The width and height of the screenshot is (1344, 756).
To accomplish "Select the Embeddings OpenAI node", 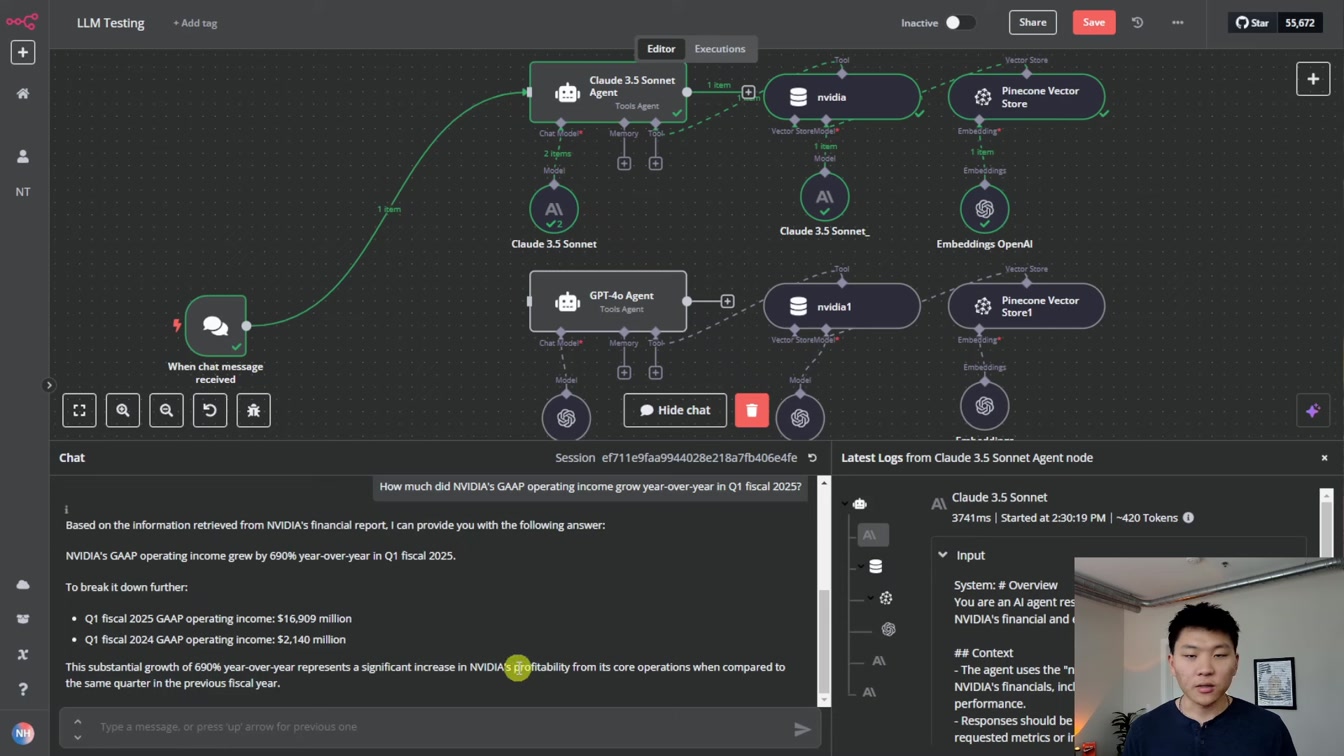I will (985, 209).
